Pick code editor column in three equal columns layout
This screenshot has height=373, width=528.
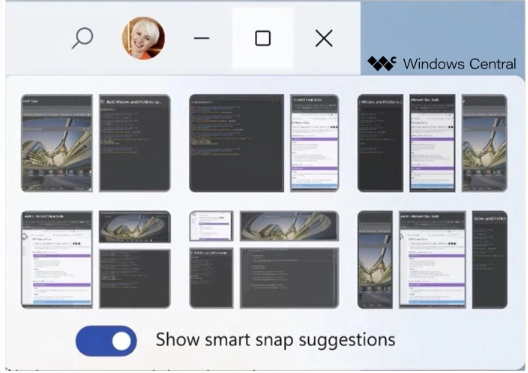tap(380, 143)
